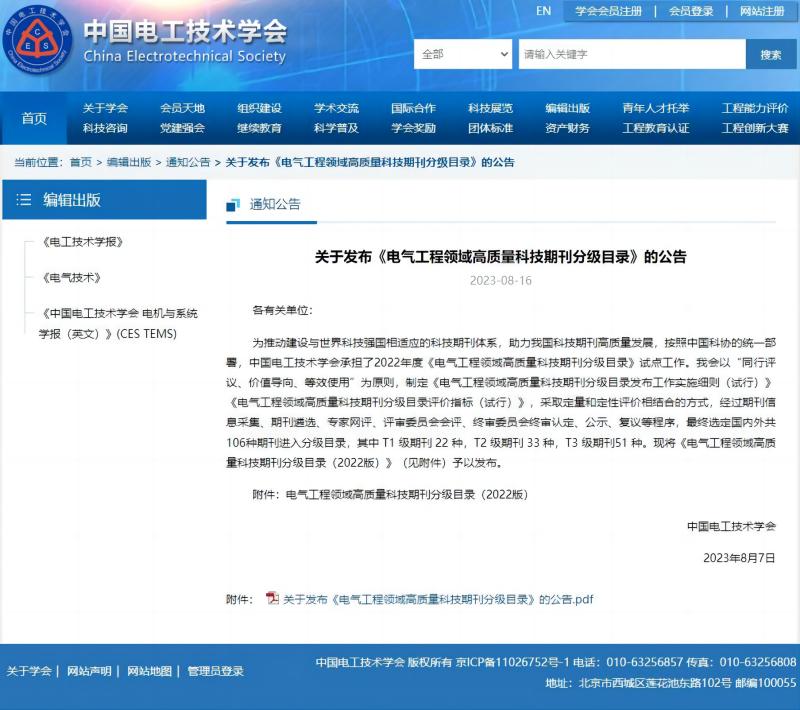Select 《电气技术》 in the sidebar
The height and width of the screenshot is (710, 800).
pos(71,278)
